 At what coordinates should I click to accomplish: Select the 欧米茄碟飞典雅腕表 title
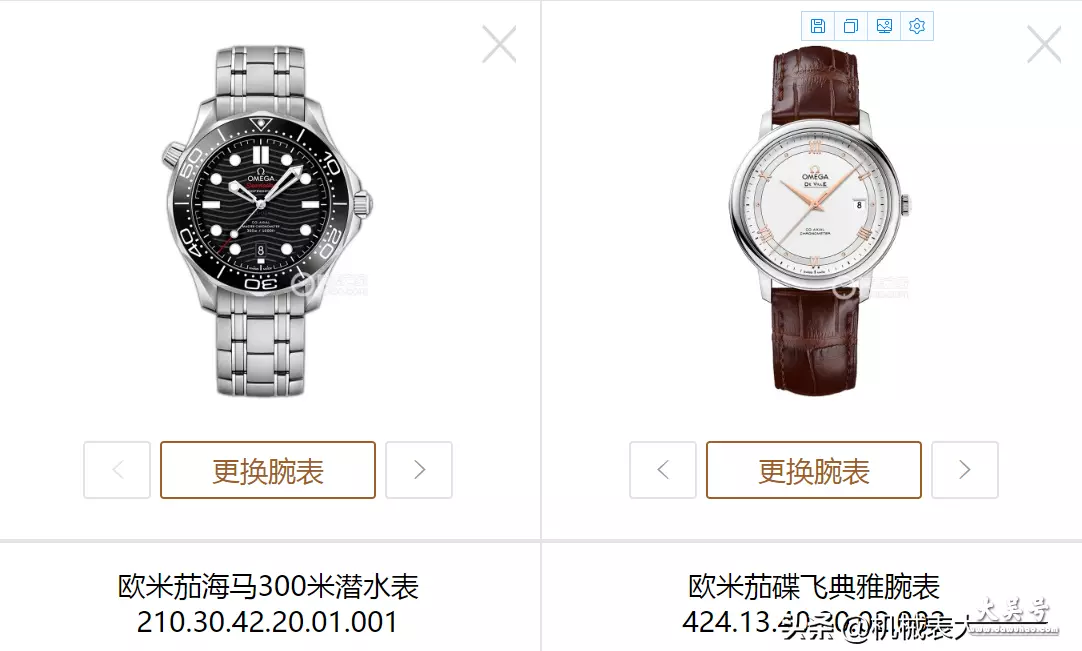click(x=814, y=587)
